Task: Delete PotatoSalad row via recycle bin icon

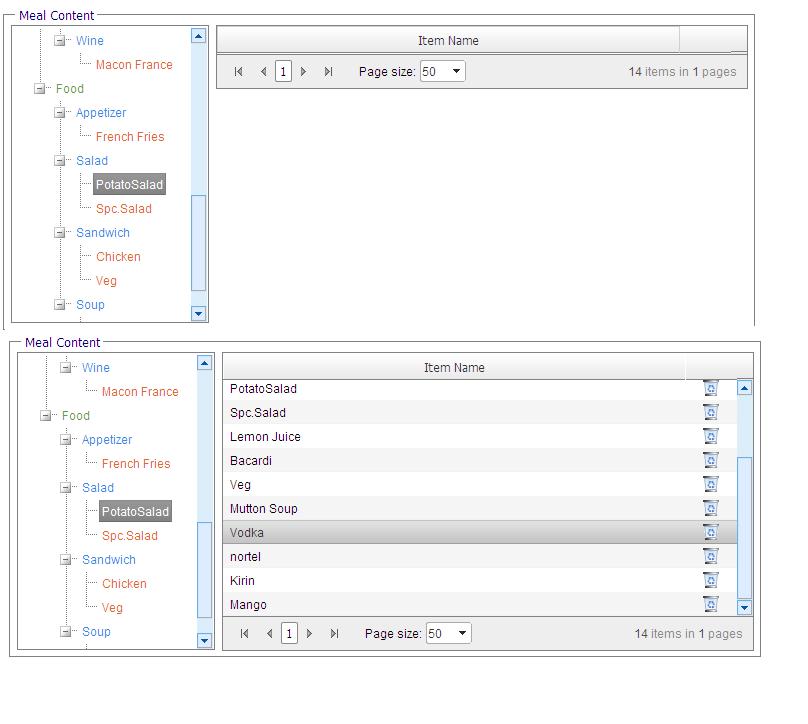Action: [711, 388]
